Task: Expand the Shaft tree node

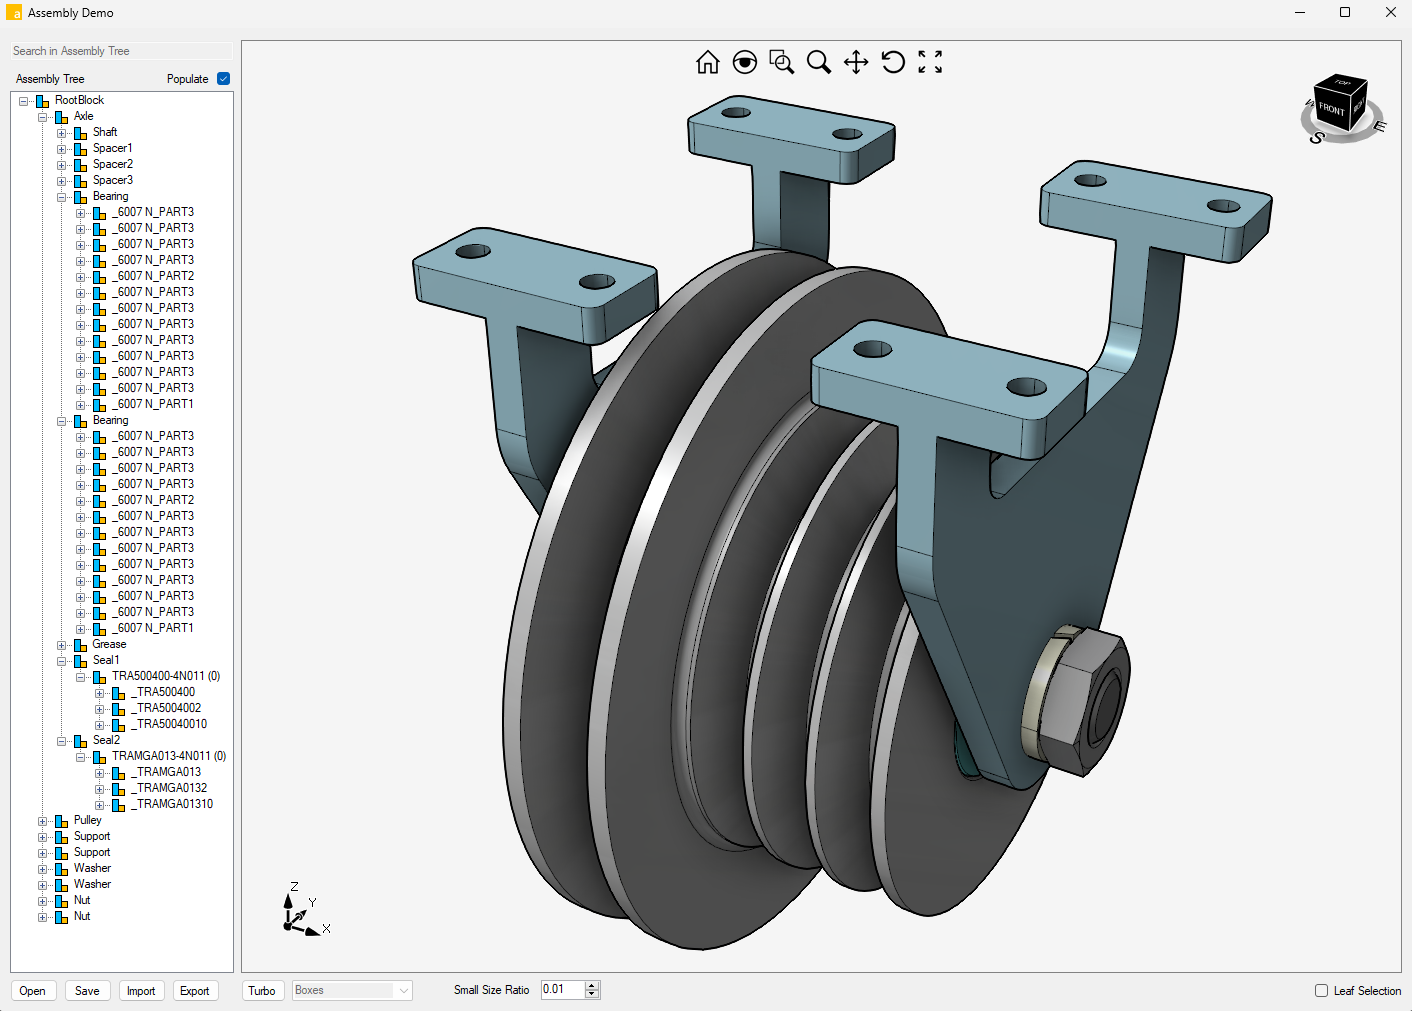Action: click(62, 133)
